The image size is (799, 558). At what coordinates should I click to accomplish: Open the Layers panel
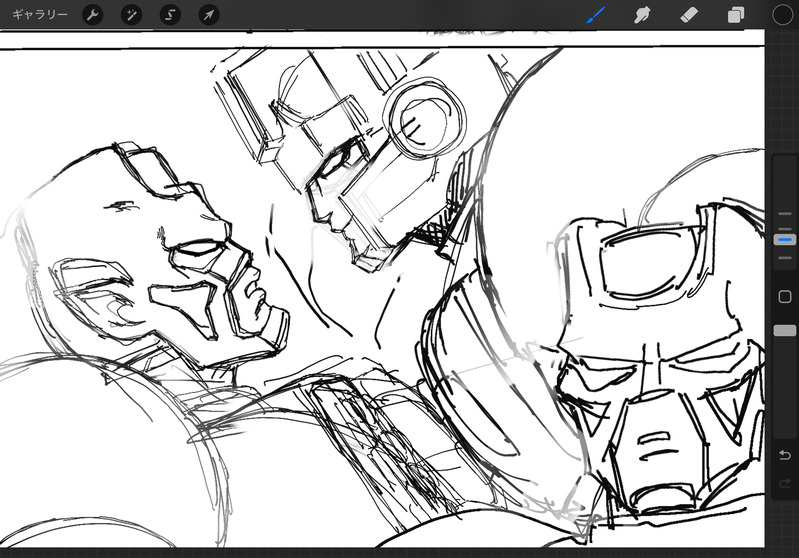point(735,15)
